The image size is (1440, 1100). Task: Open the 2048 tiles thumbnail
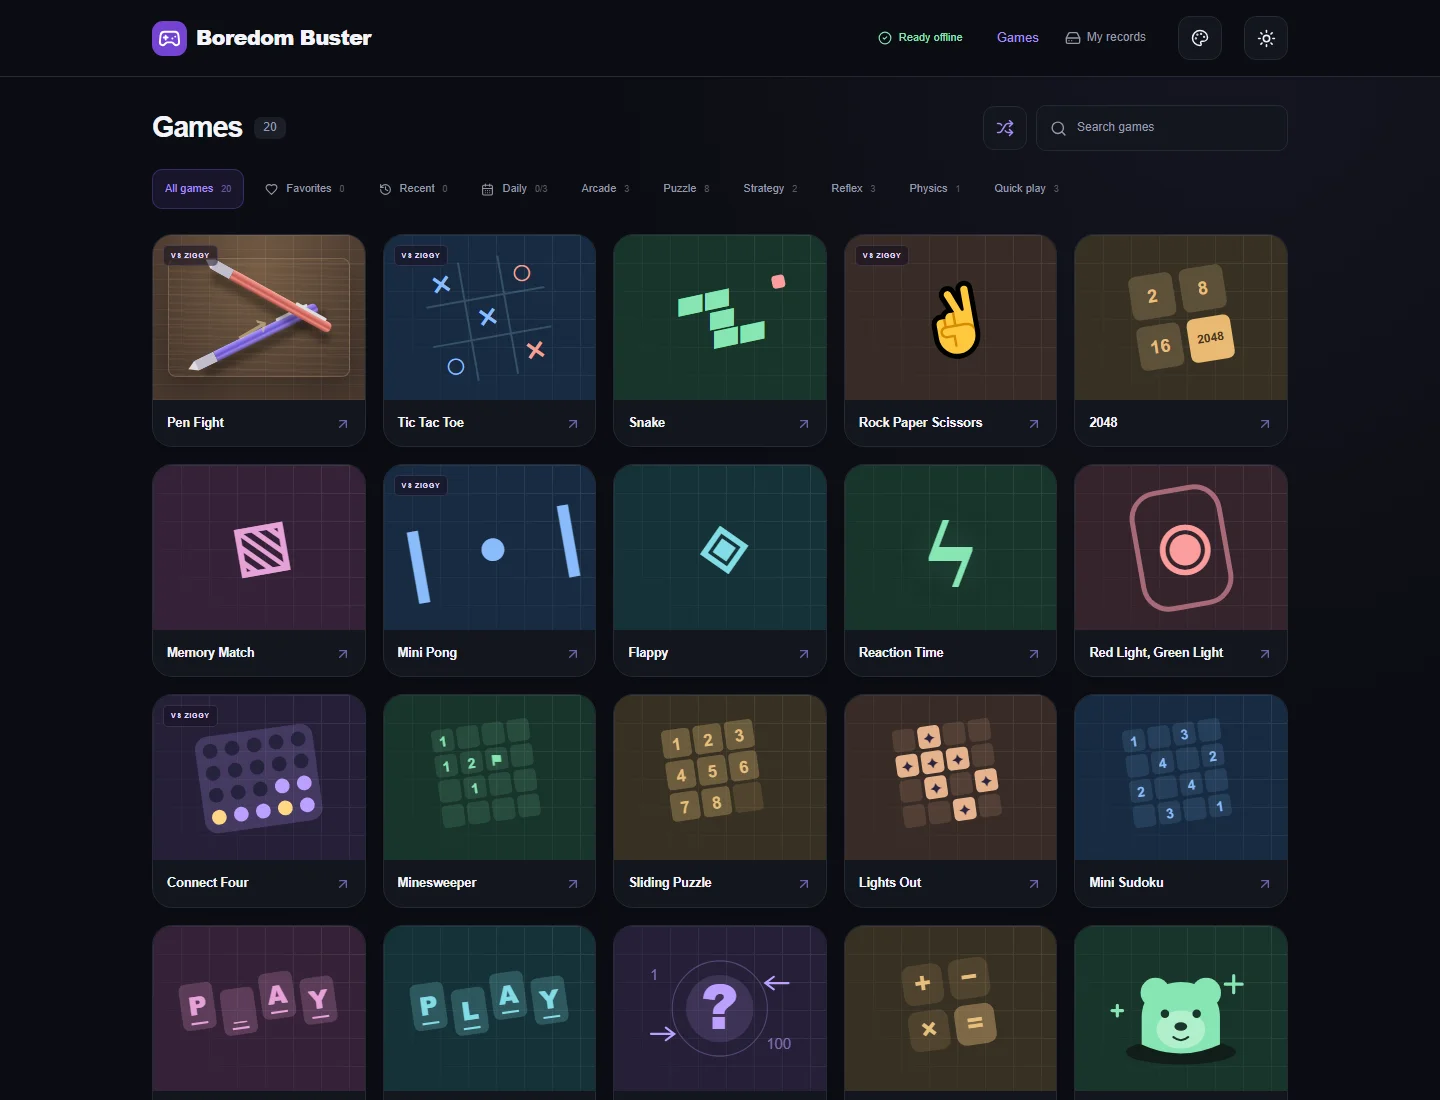pos(1181,318)
